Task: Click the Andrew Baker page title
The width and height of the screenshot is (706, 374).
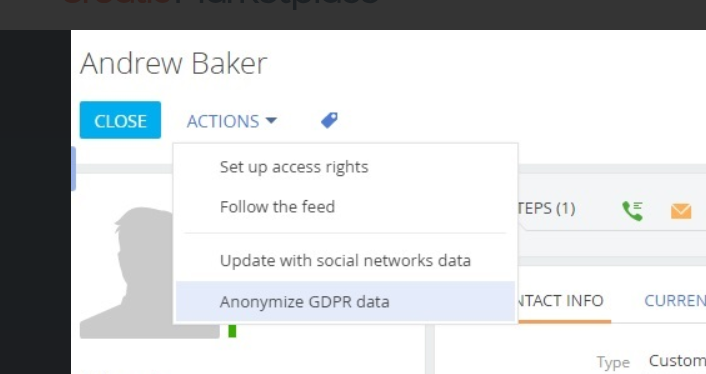Action: tap(174, 63)
